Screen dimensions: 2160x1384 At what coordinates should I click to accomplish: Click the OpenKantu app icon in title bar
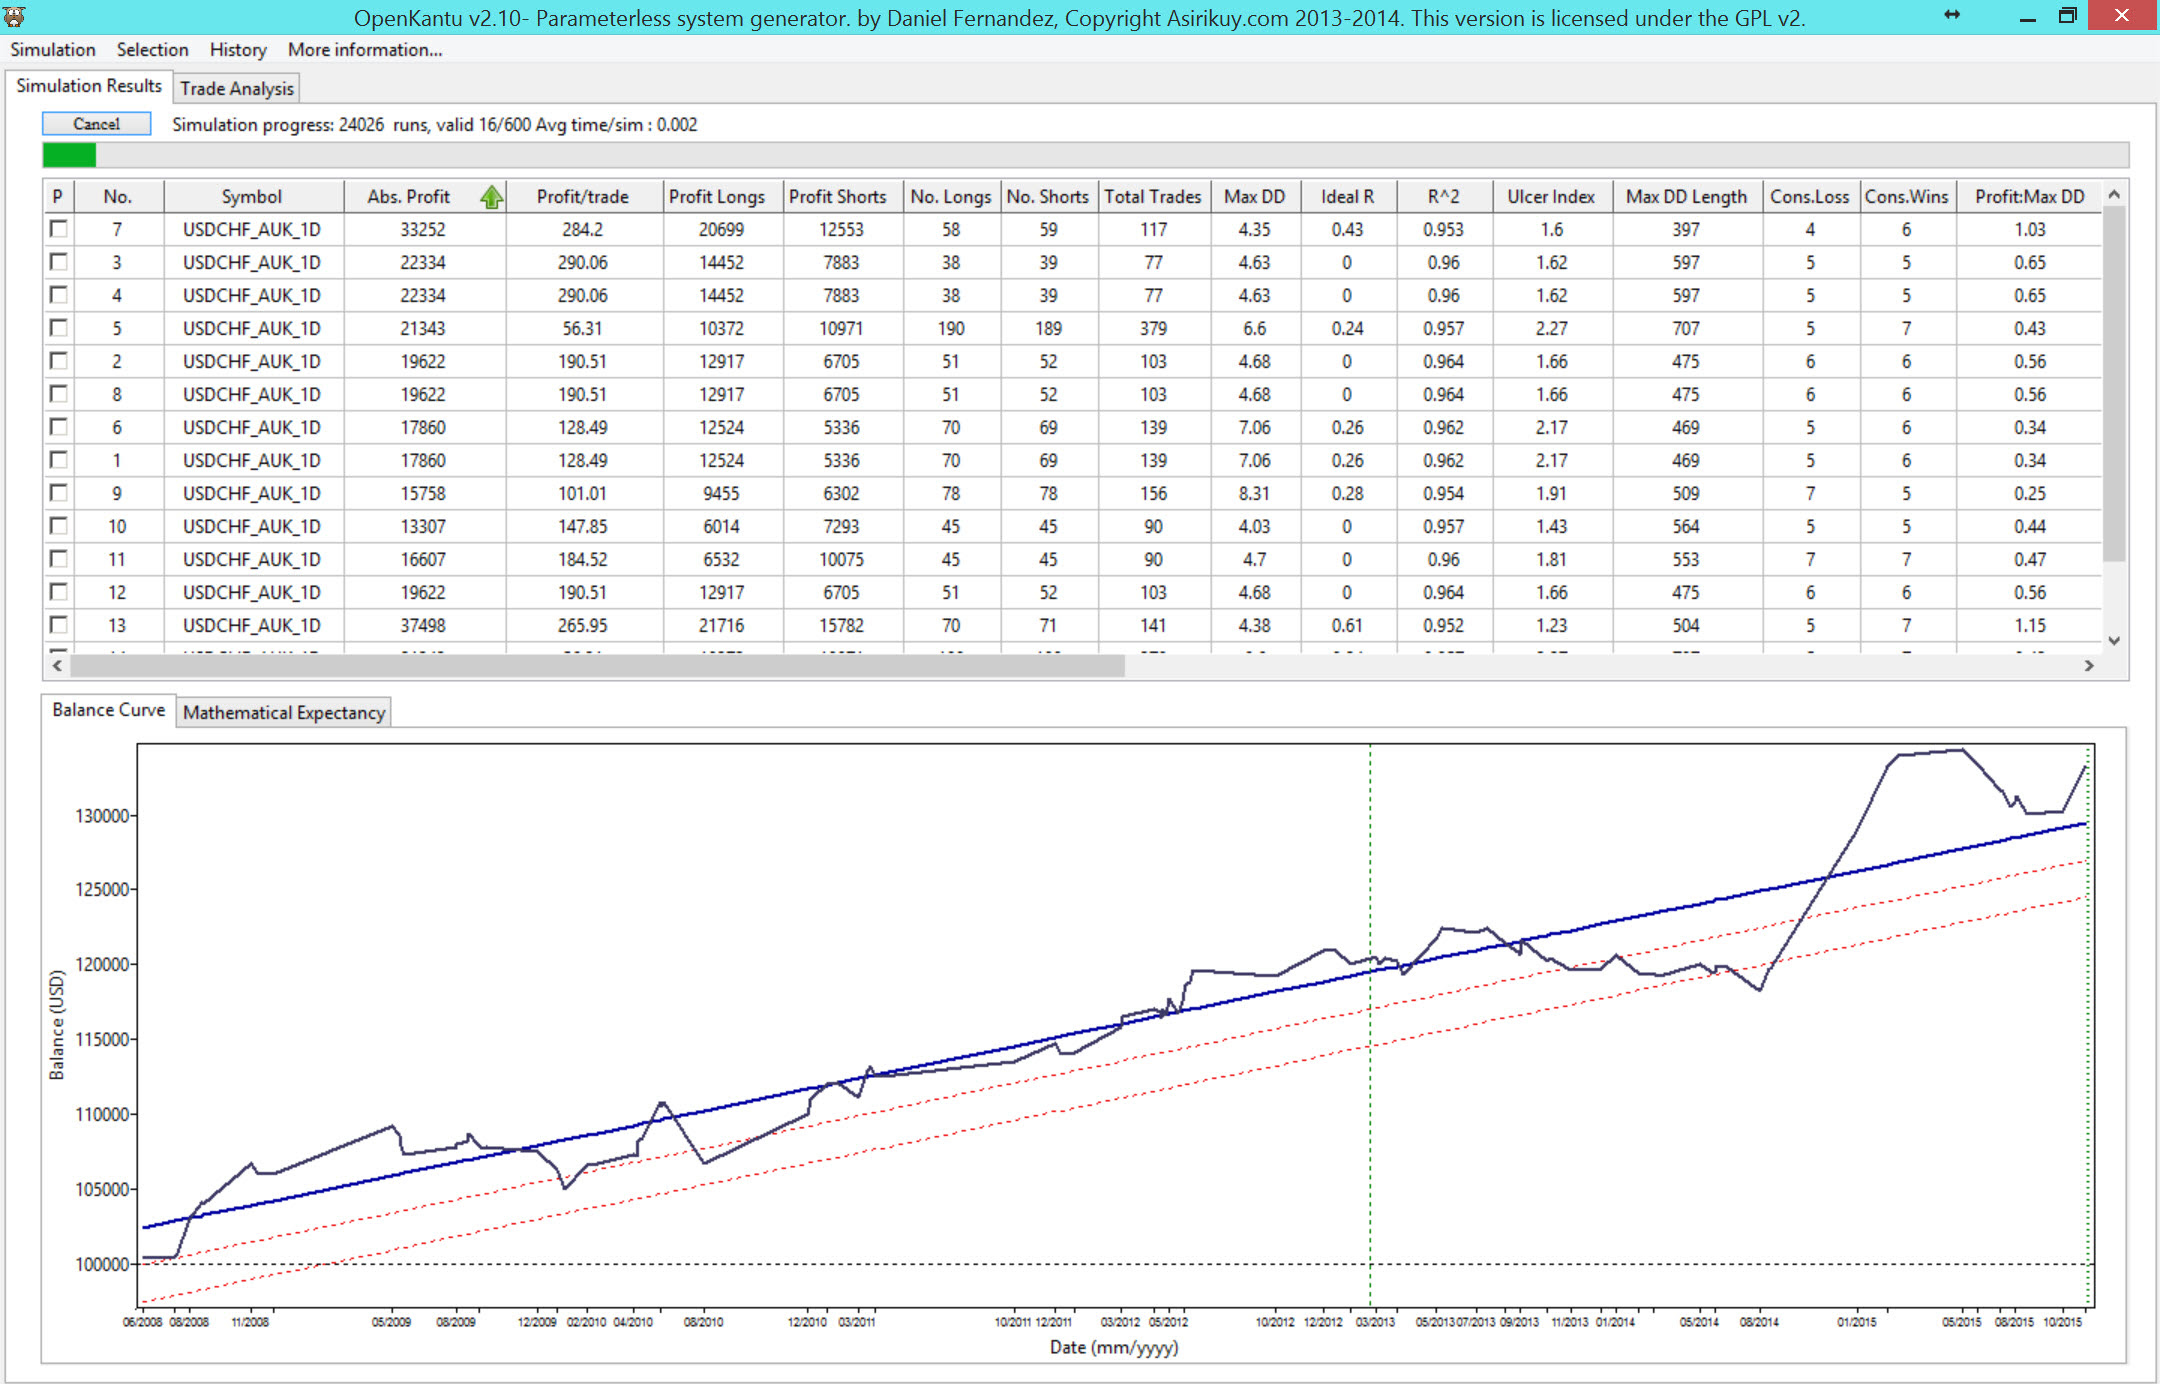pyautogui.click(x=14, y=16)
